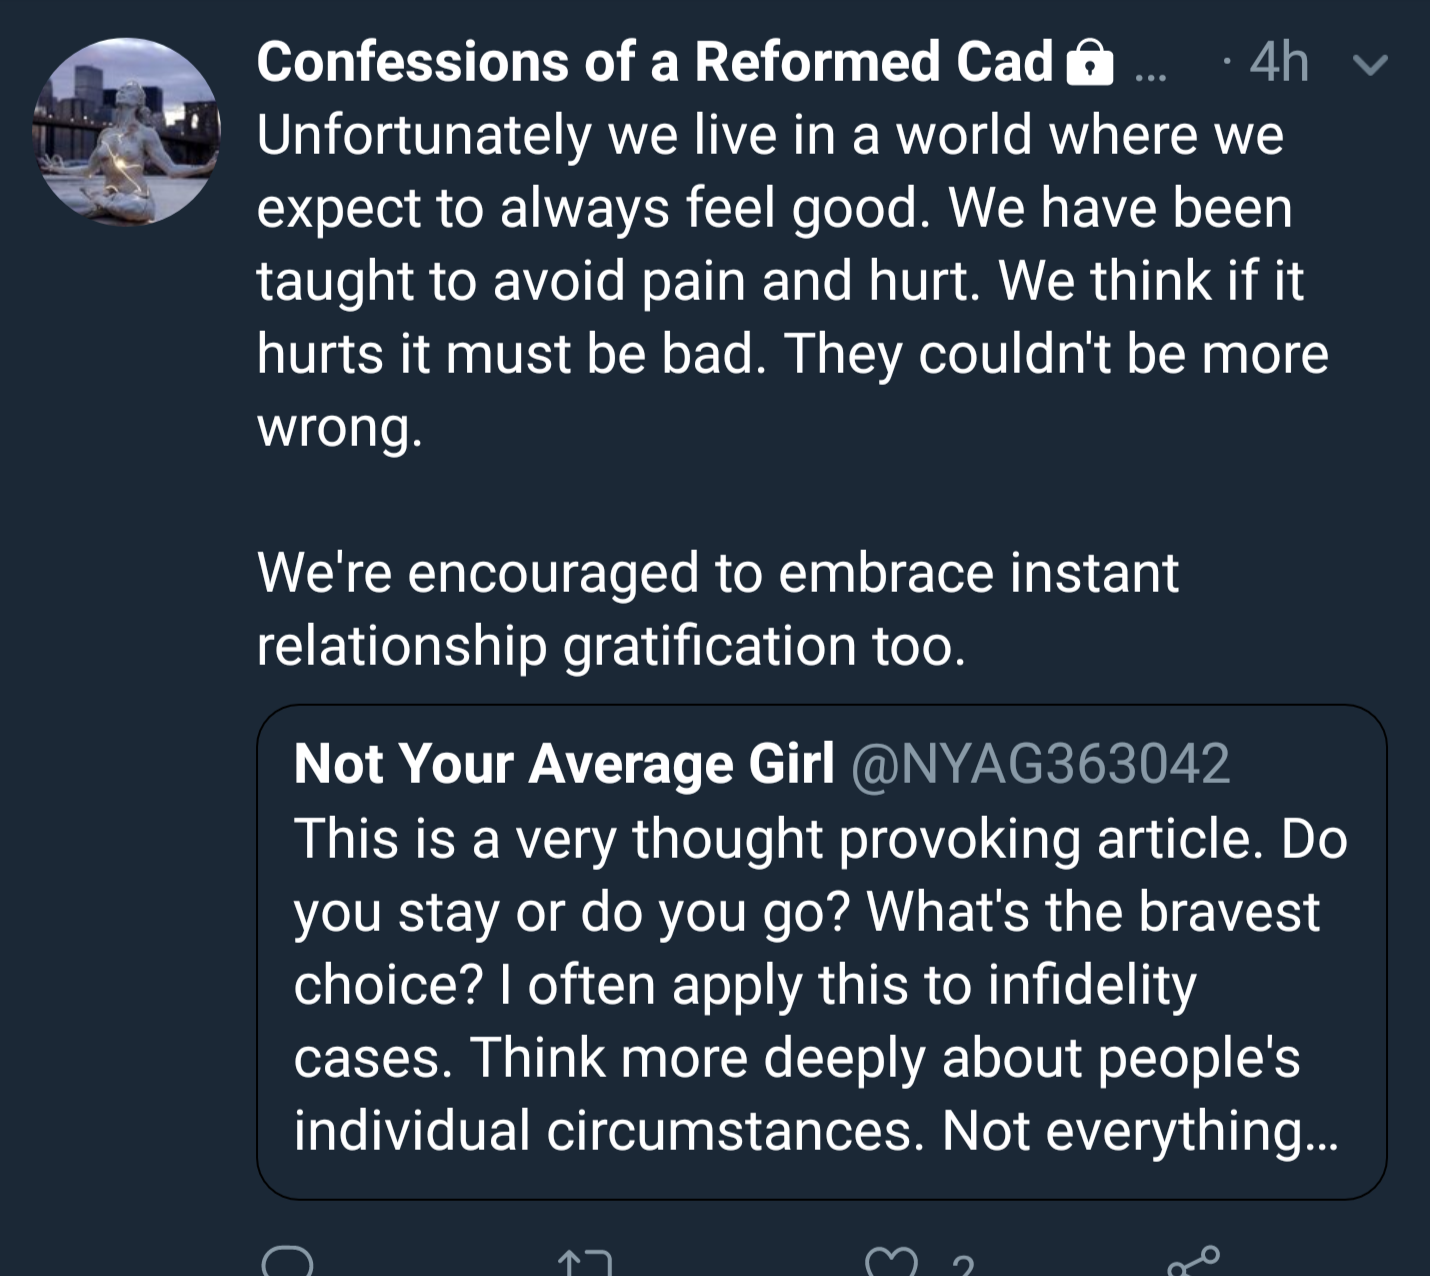Open the 'Confessions of a Reformed Cad' profile
1430x1276 pixels.
click(655, 62)
